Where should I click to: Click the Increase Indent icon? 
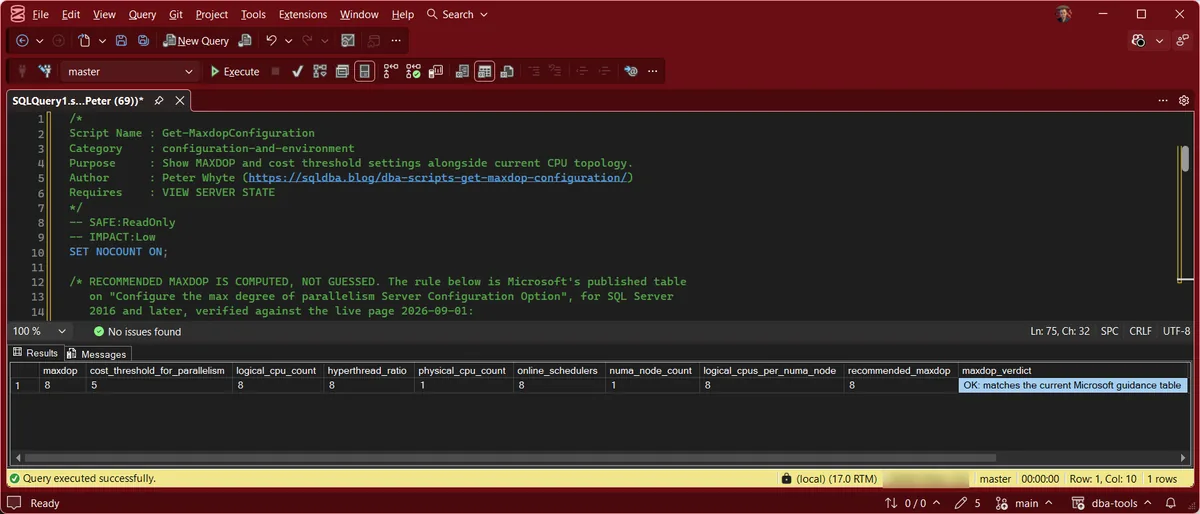point(605,72)
